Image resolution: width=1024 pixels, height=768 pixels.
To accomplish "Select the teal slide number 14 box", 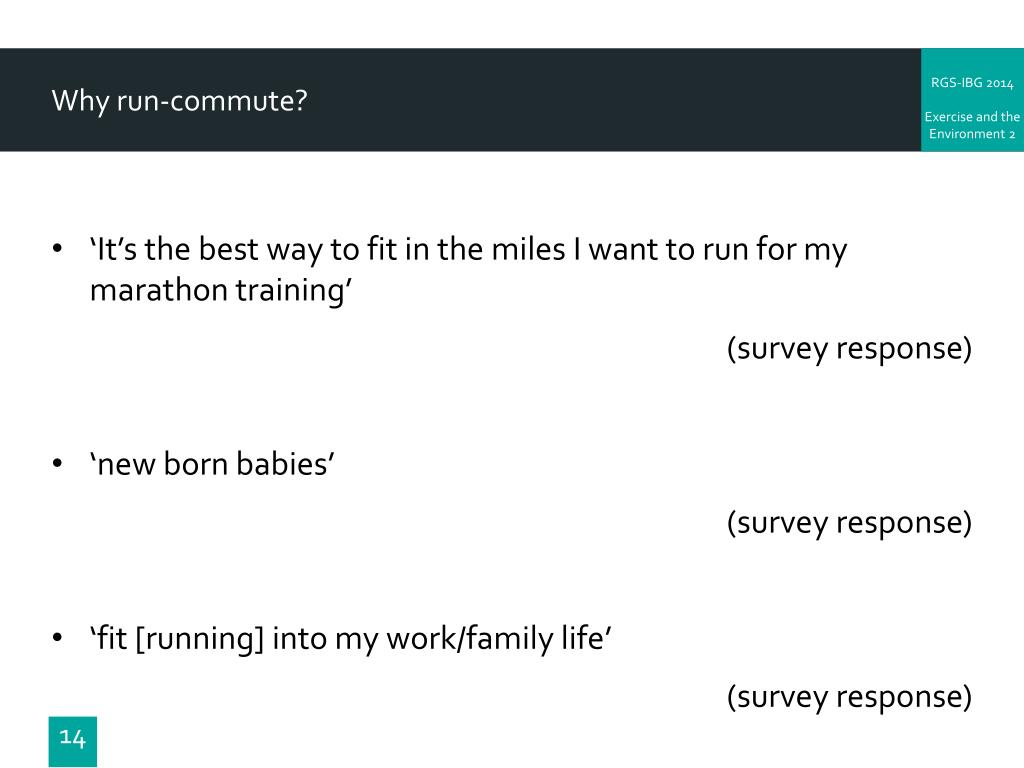I will pyautogui.click(x=72, y=741).
